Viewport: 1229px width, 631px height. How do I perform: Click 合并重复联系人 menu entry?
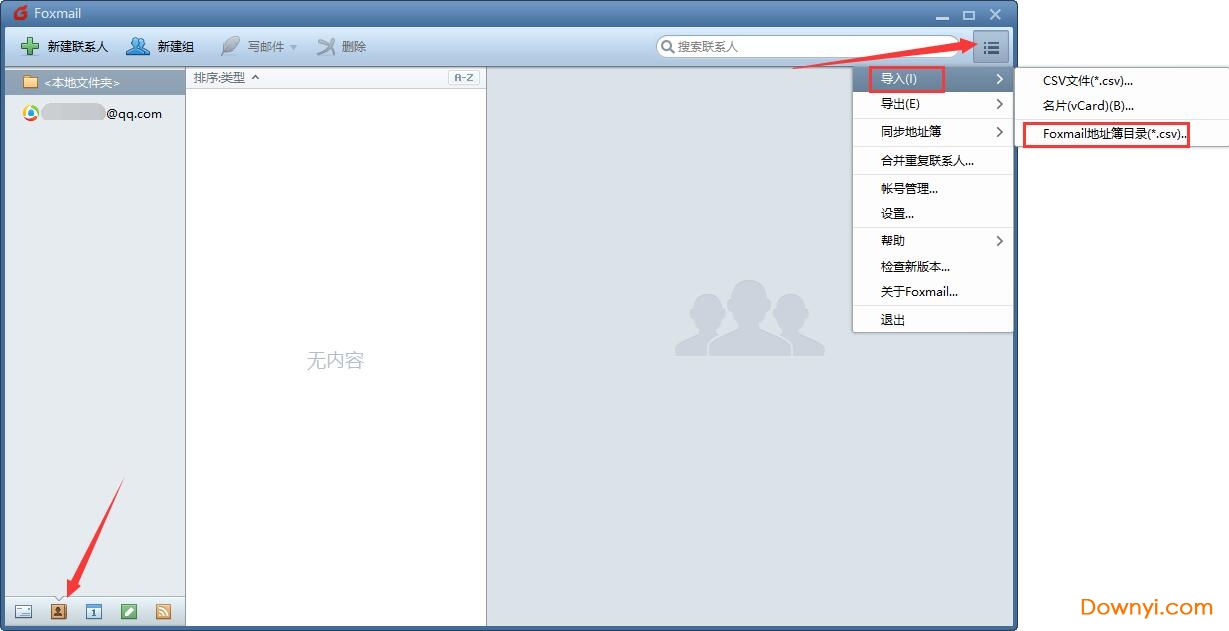pos(927,160)
